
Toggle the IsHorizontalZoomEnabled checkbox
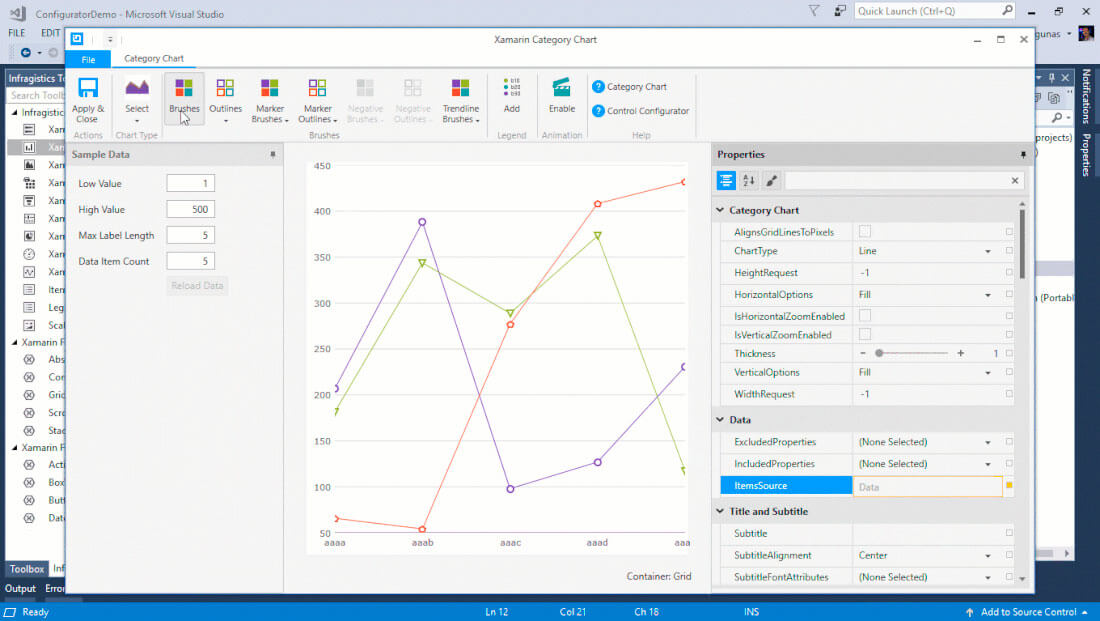(864, 316)
